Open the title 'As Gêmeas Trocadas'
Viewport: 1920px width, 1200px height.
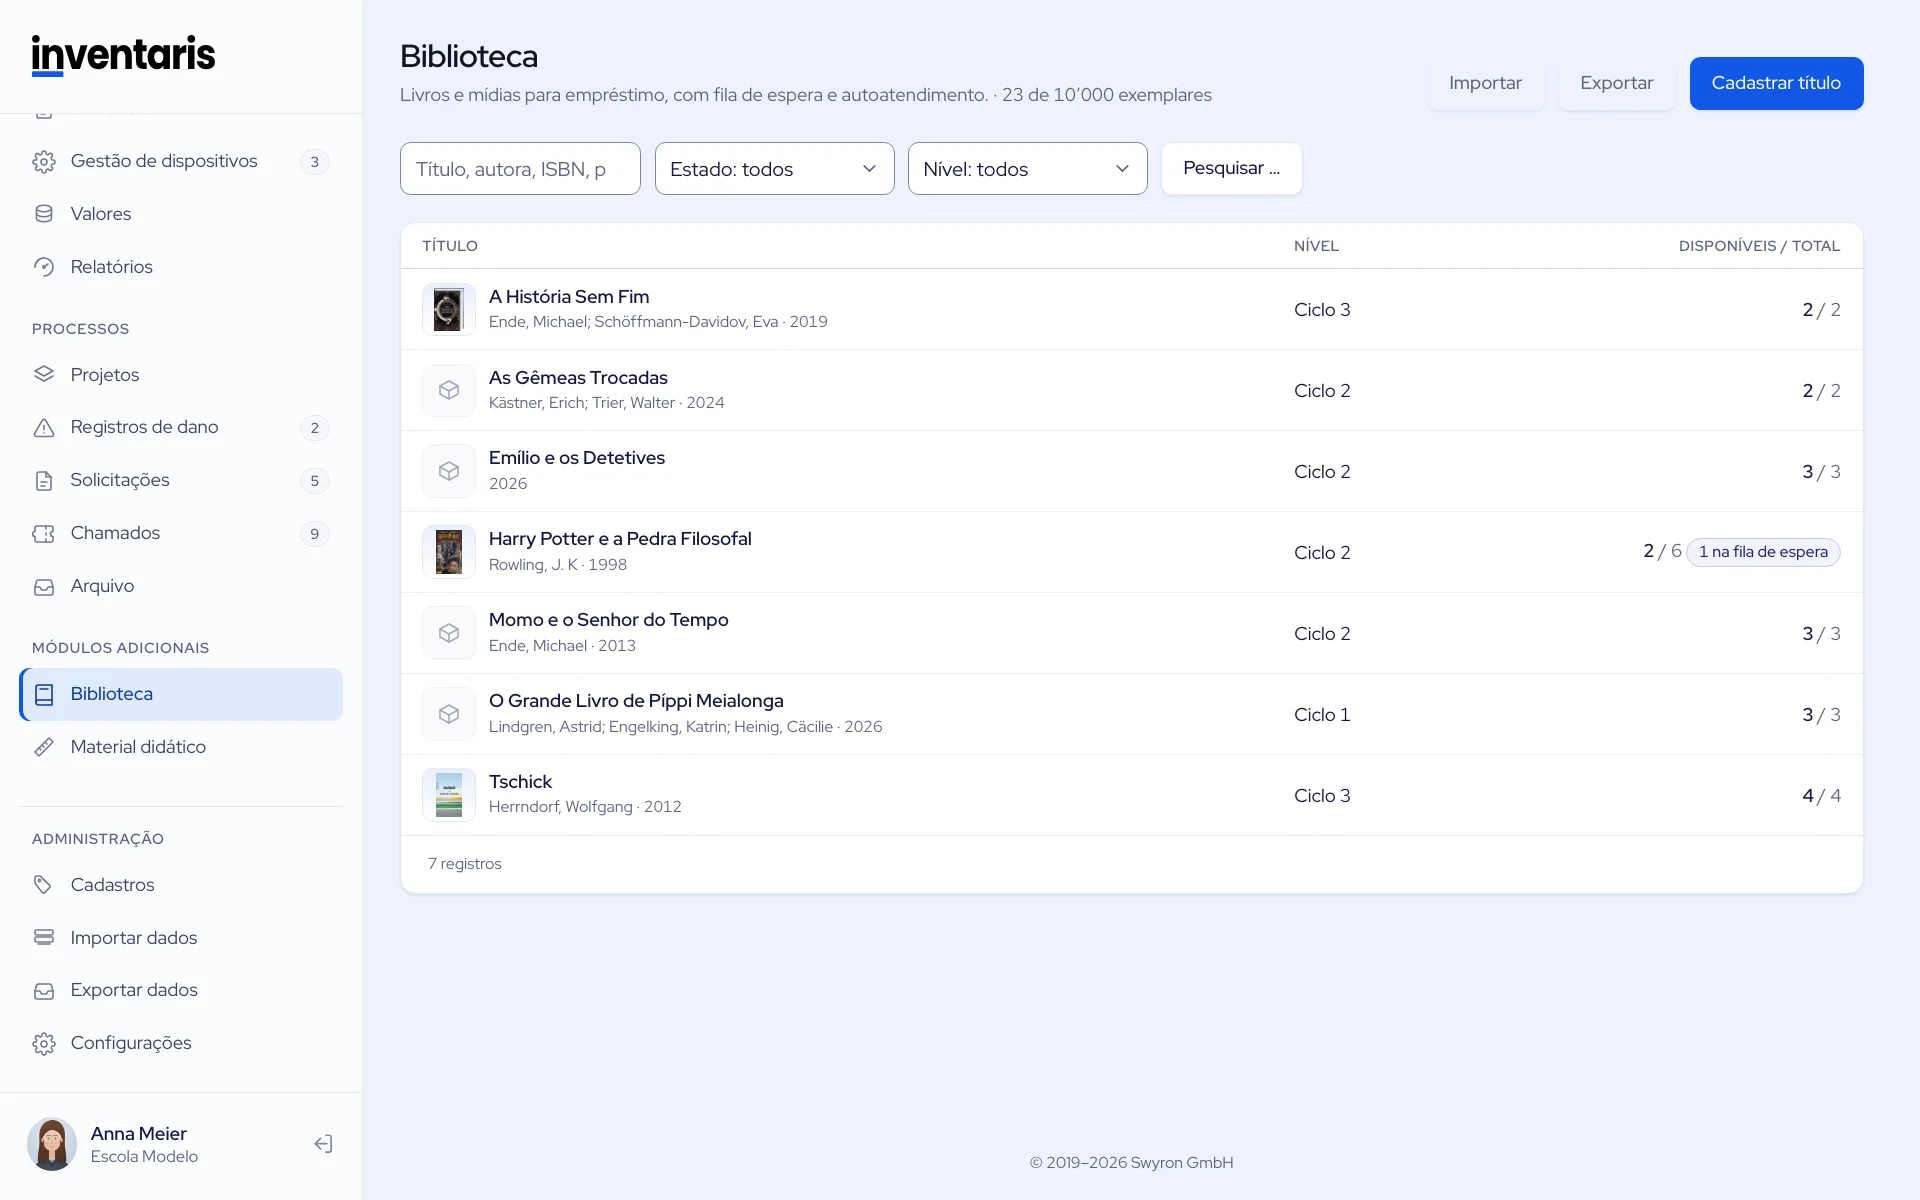(x=578, y=378)
